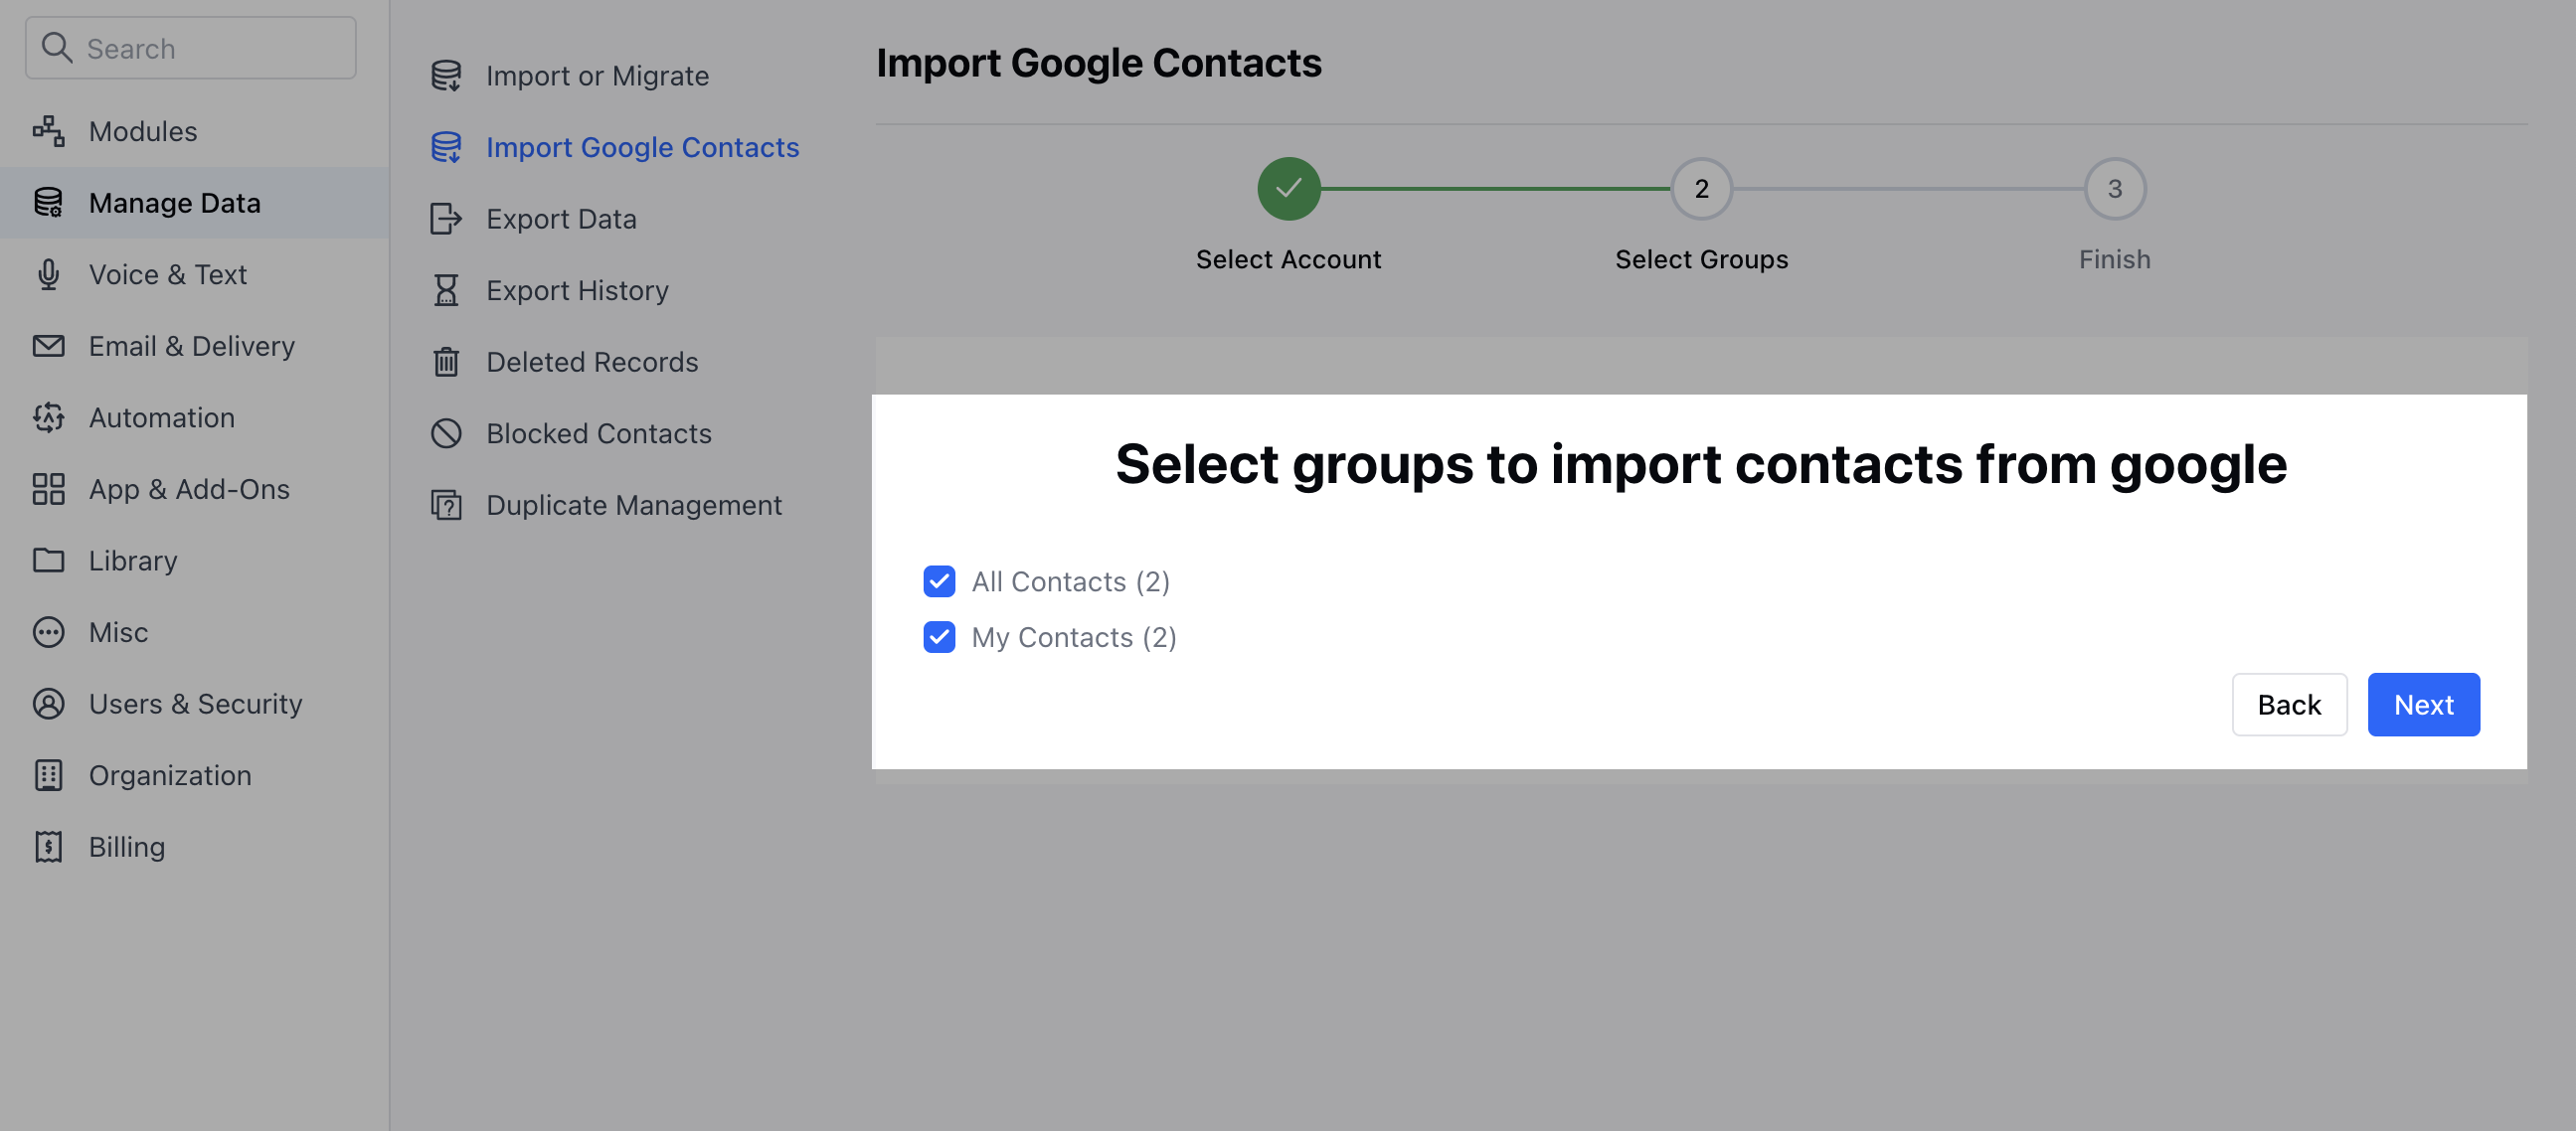
Task: Click the Import or Migrate database icon
Action: click(x=445, y=75)
